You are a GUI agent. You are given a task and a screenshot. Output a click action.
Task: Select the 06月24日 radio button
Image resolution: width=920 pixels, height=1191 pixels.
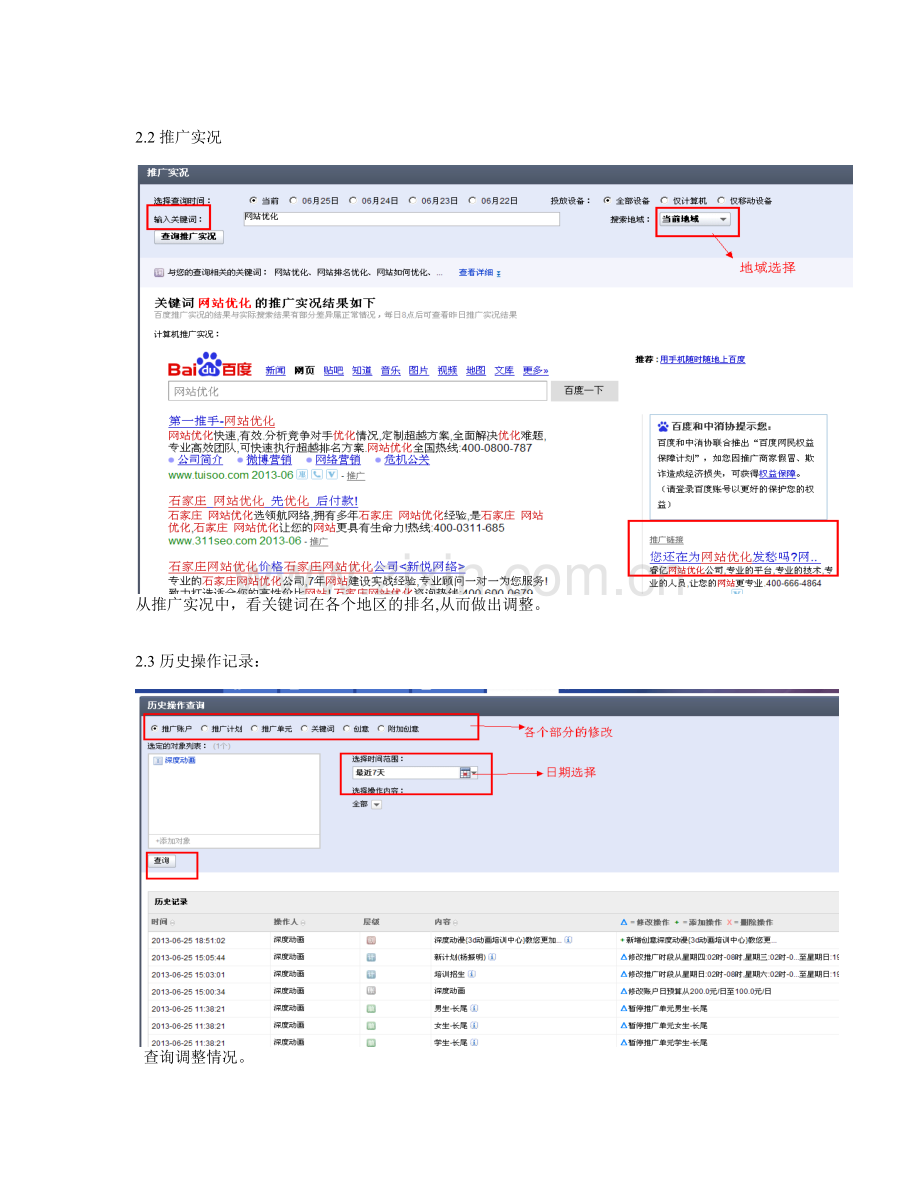[353, 201]
